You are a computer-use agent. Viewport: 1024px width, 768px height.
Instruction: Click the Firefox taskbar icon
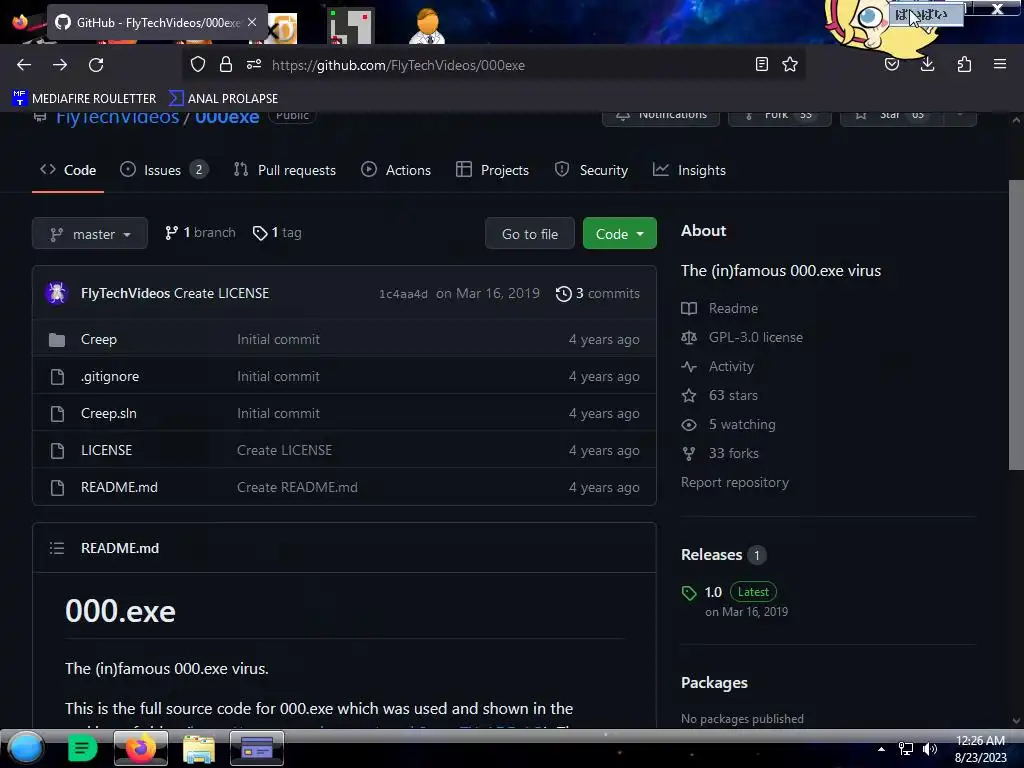tap(140, 748)
